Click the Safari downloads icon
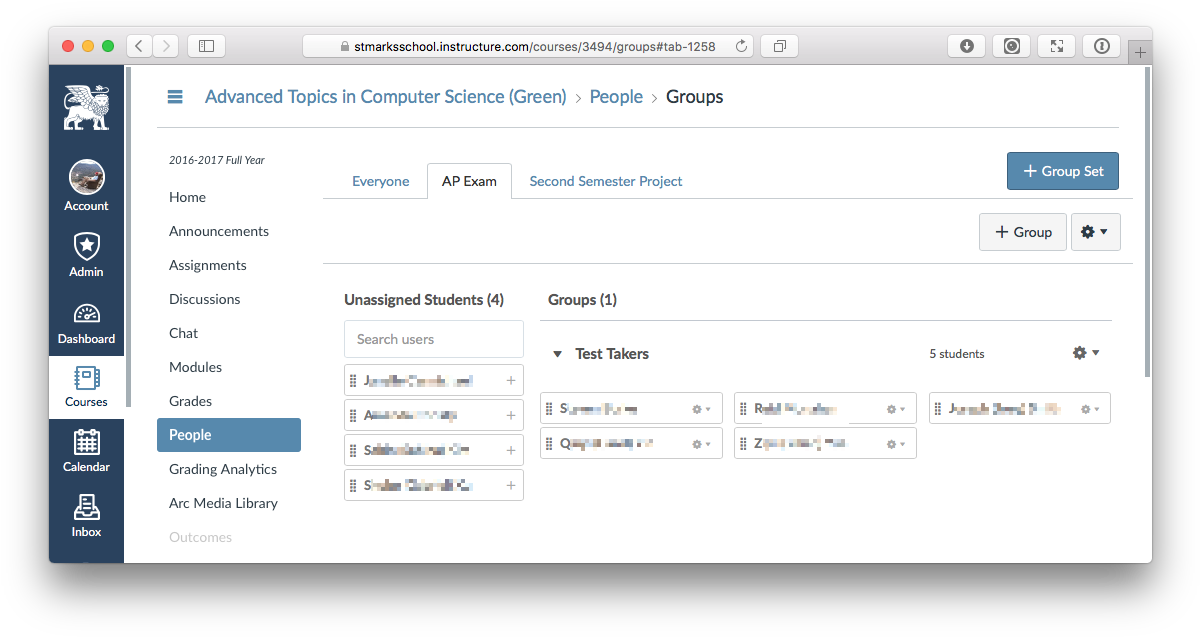This screenshot has height=637, width=1200. tap(966, 46)
